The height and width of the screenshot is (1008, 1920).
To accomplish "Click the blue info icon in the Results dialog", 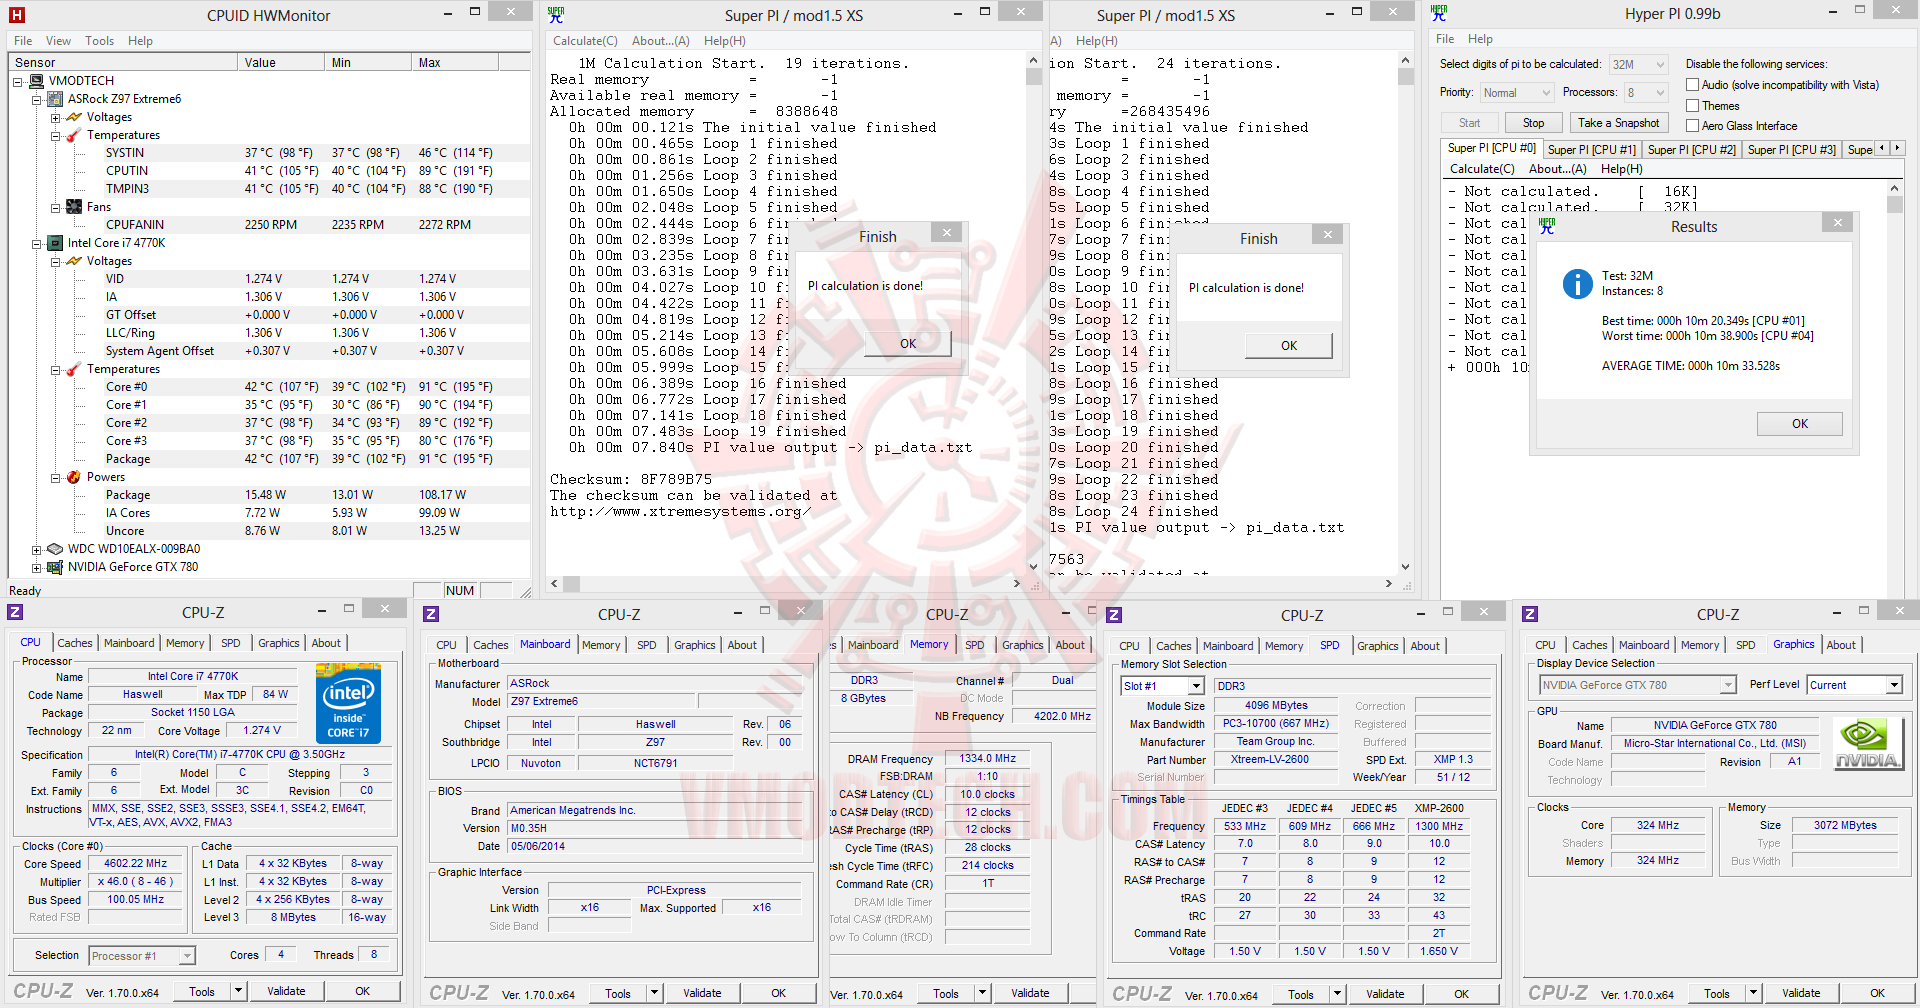I will coord(1577,284).
